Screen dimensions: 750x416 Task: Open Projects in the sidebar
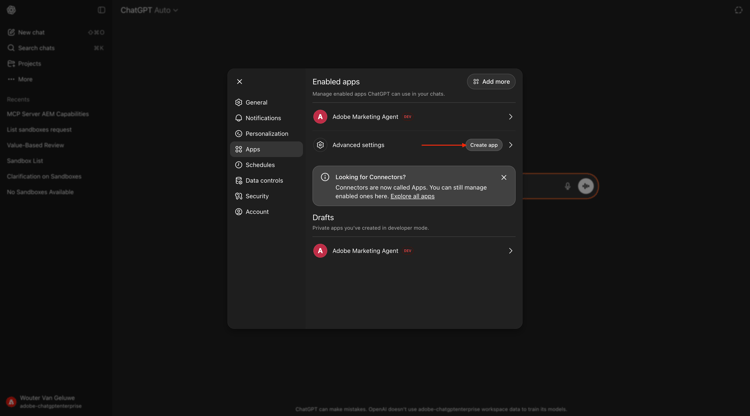(x=55, y=64)
